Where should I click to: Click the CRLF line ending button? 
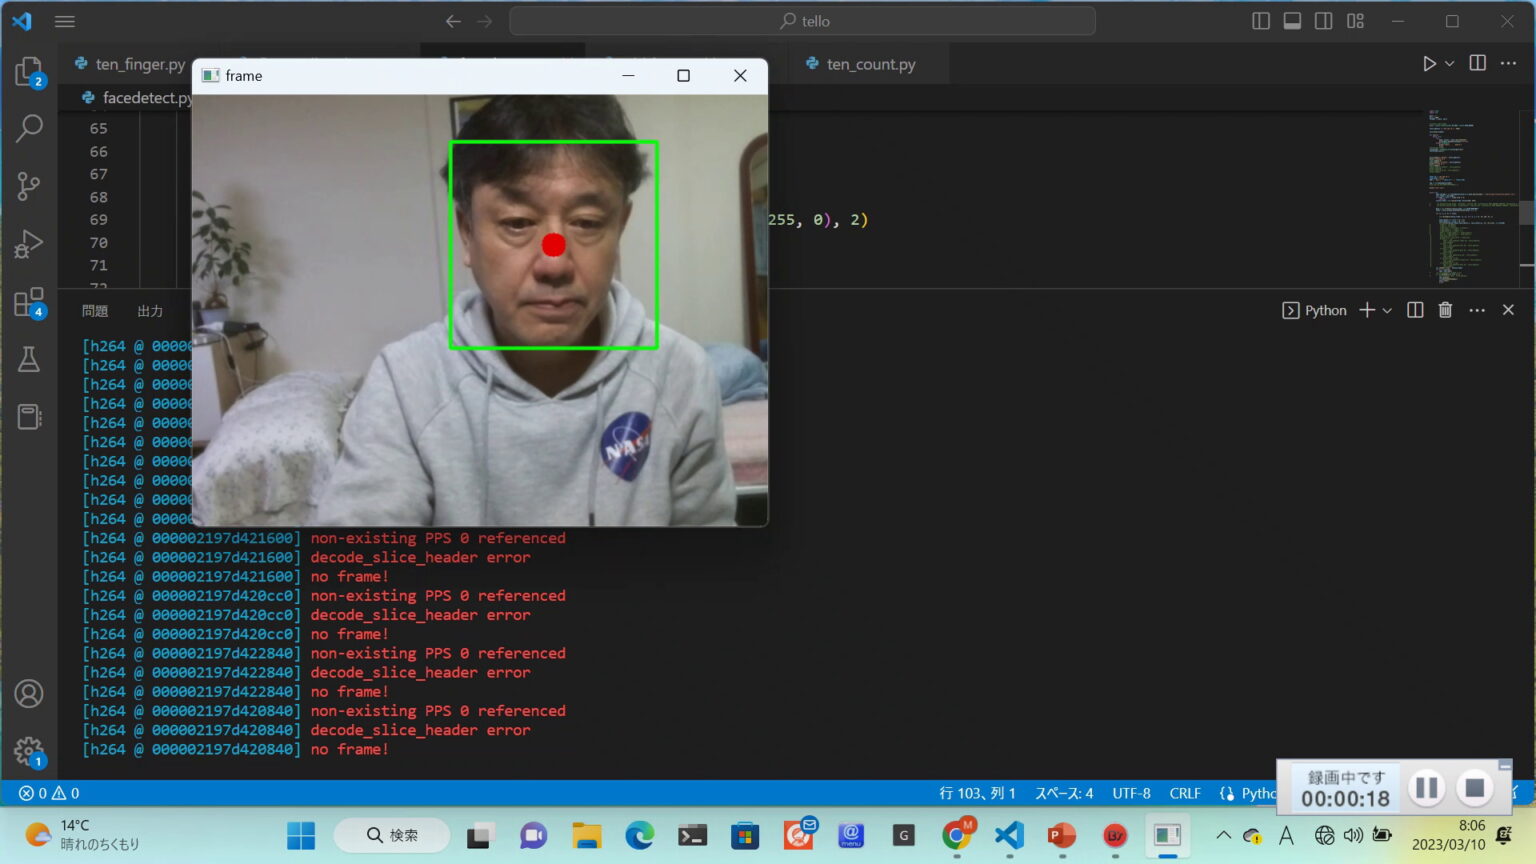click(x=1185, y=793)
